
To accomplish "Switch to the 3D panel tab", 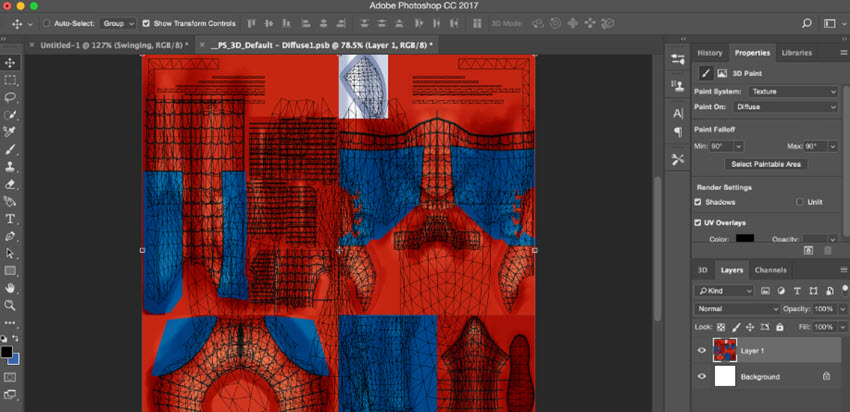I will click(x=703, y=270).
